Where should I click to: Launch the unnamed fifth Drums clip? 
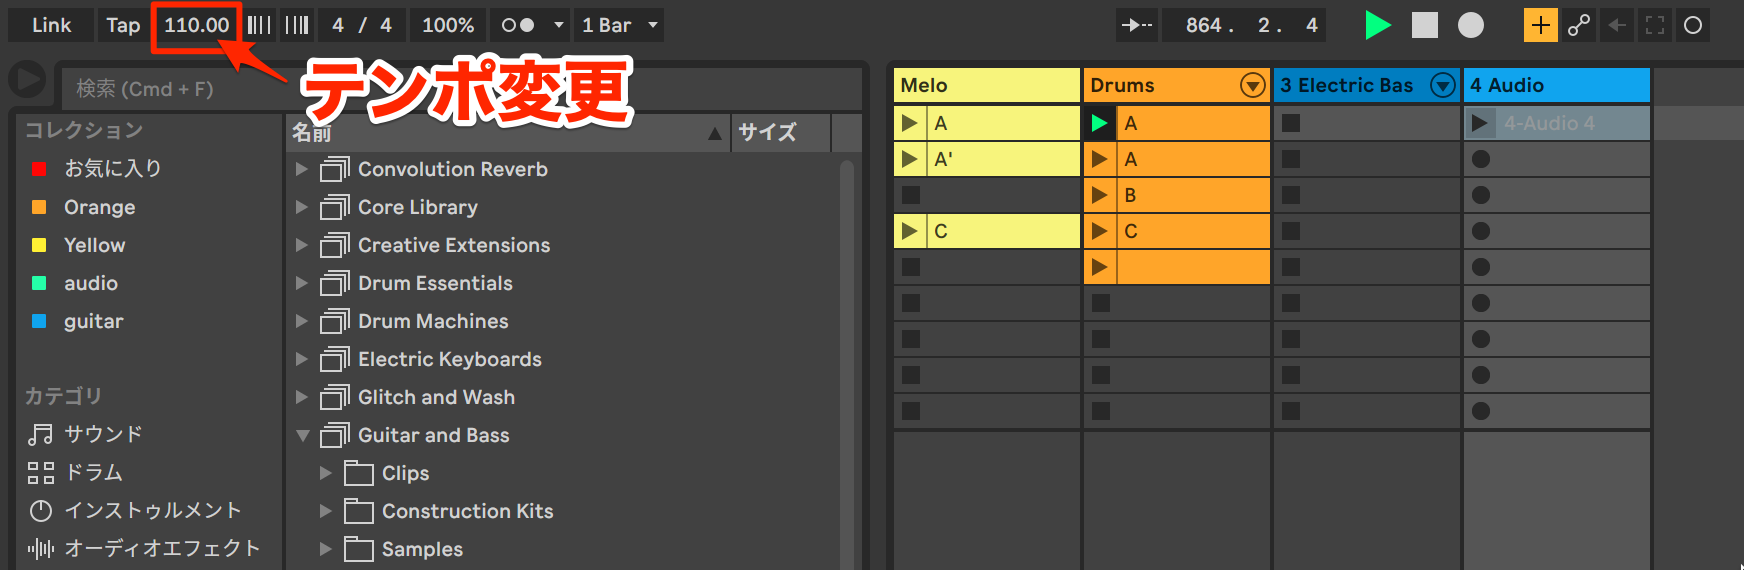coord(1099,267)
